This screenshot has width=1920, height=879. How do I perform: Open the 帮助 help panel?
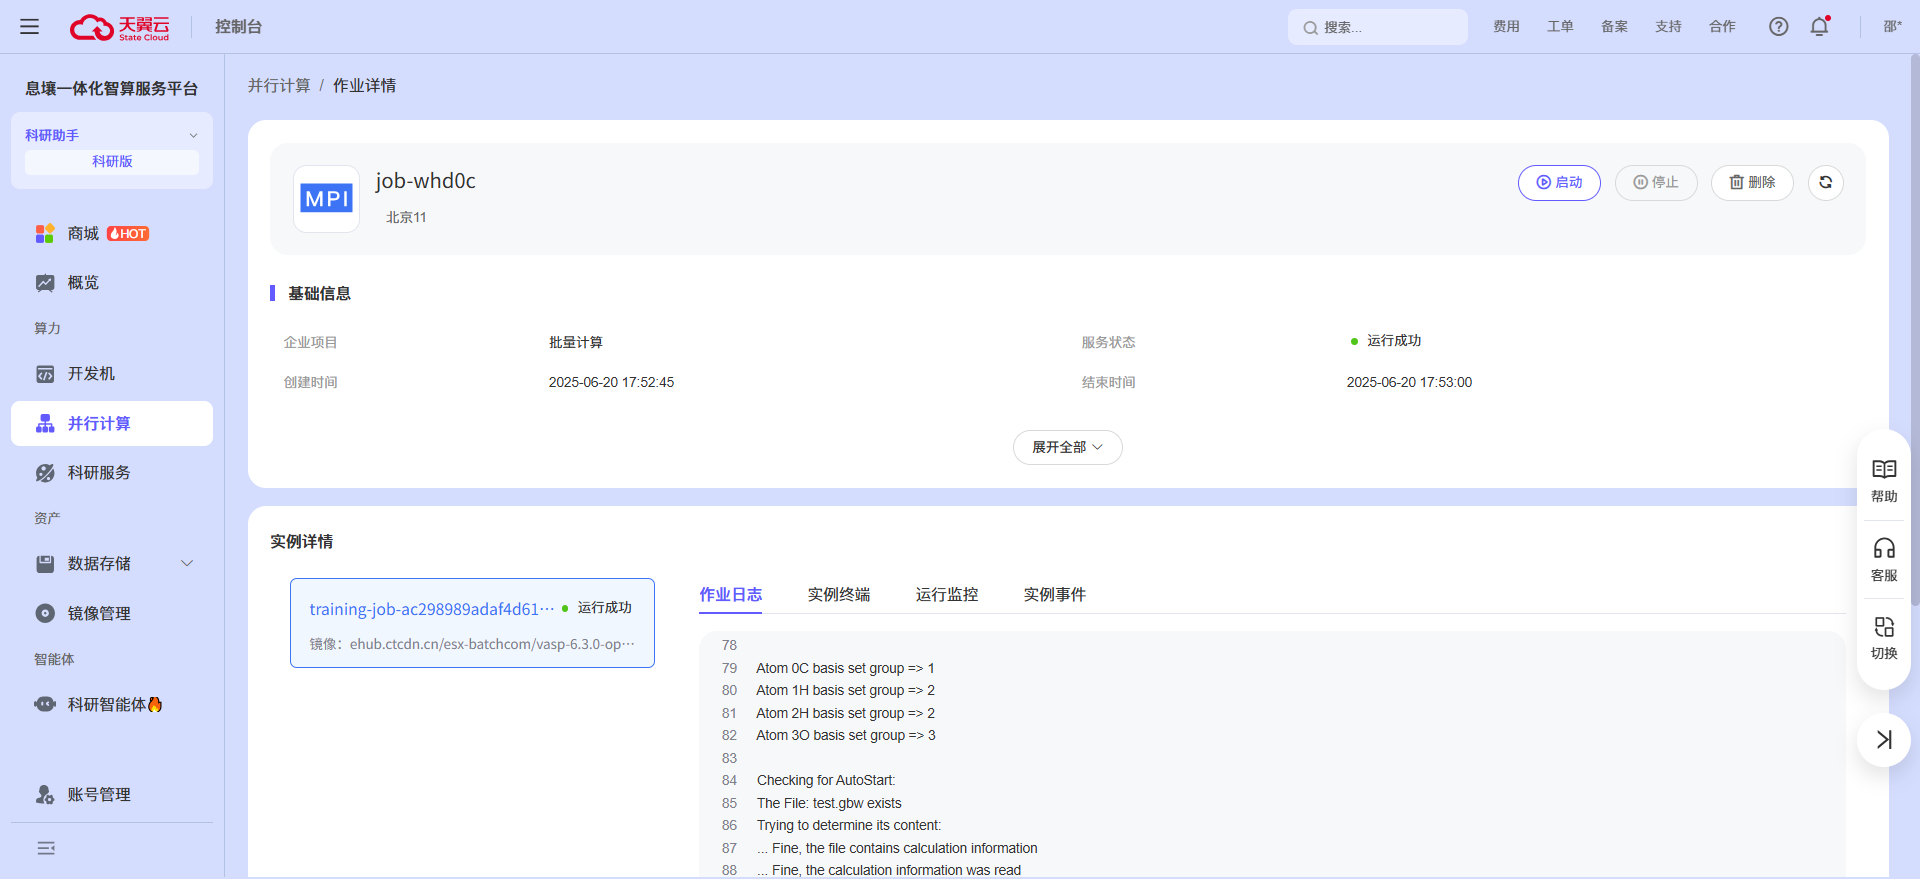coord(1884,481)
